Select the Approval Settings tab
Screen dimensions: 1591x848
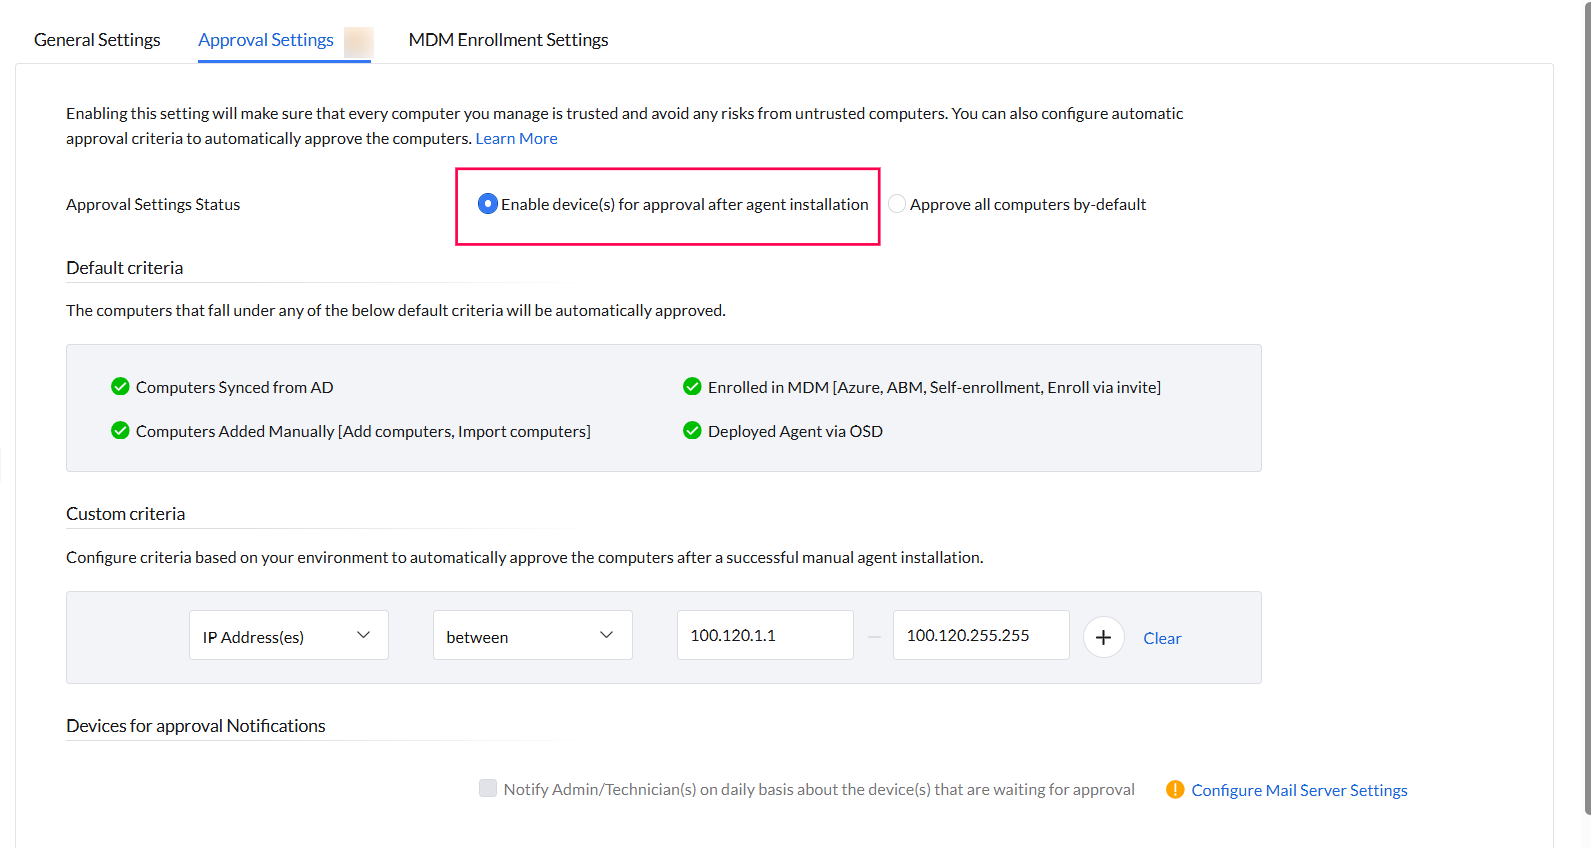266,40
